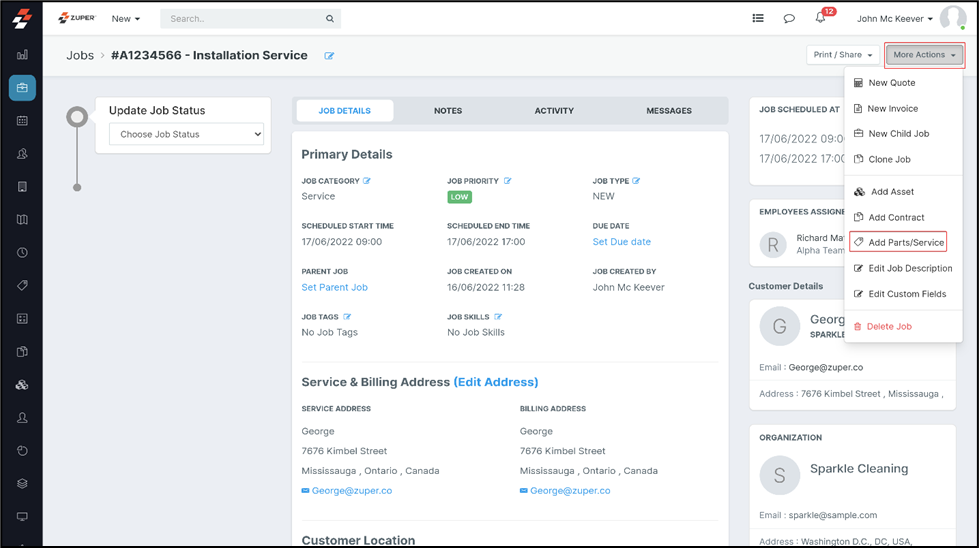
Task: Click edit icon next to Job Category
Action: (367, 181)
